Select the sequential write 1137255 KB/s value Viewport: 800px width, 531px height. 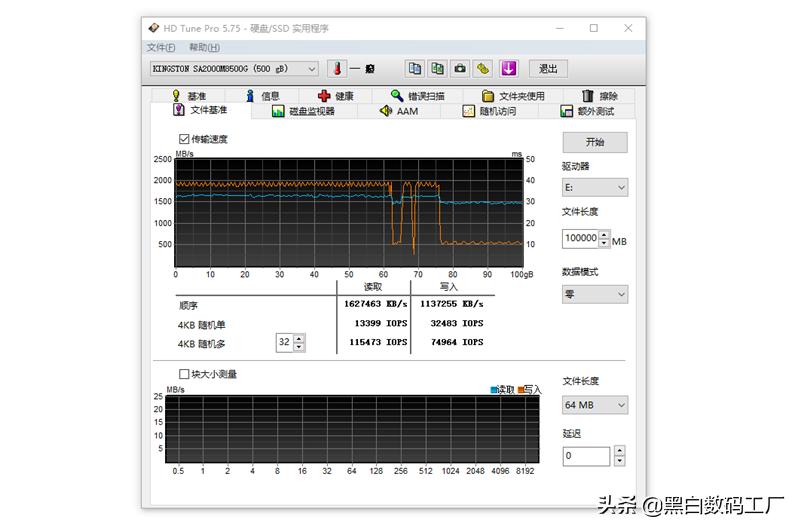click(452, 304)
